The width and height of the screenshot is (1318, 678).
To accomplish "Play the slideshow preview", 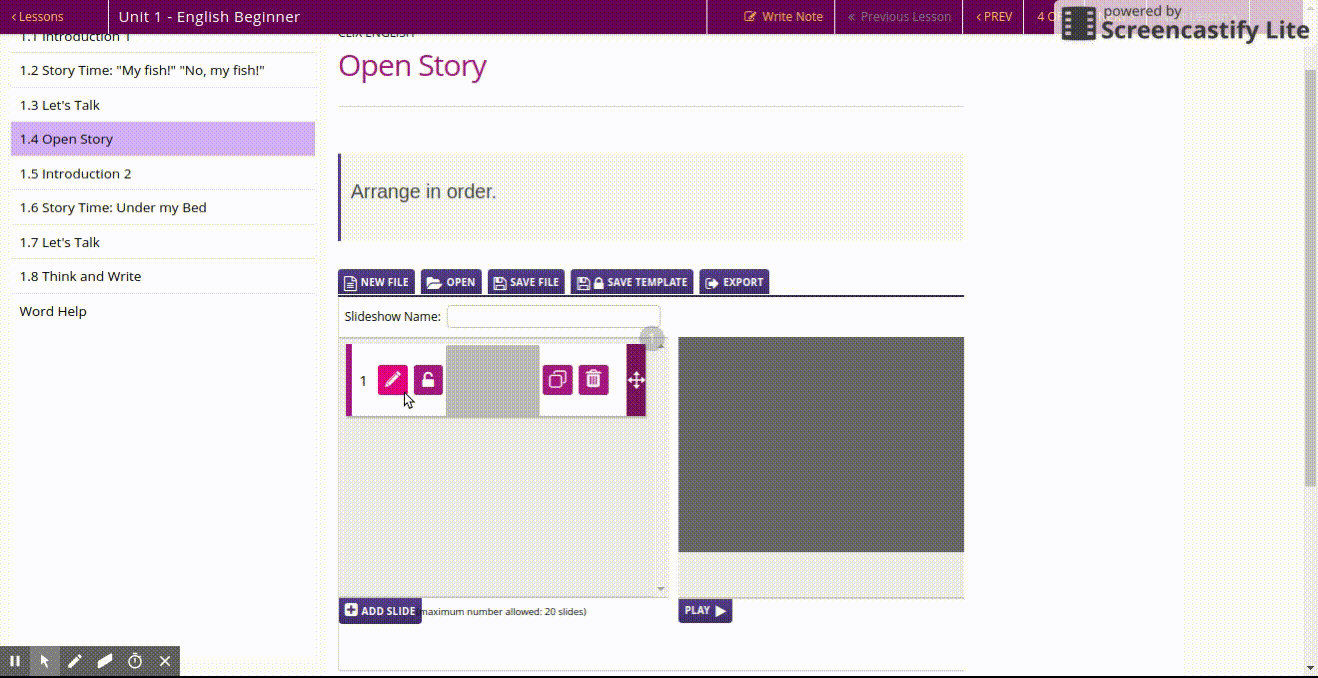I will click(x=705, y=610).
